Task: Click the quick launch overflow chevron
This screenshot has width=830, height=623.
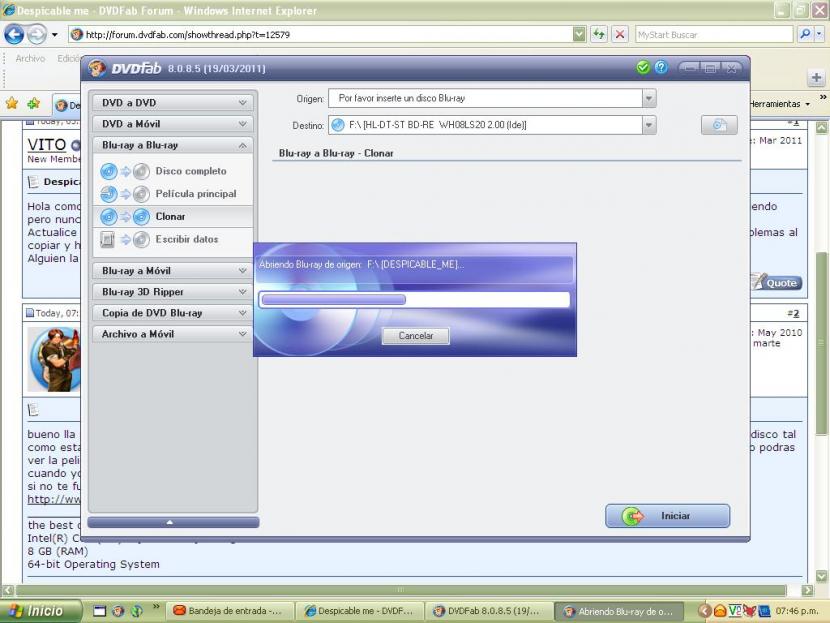Action: (156, 606)
